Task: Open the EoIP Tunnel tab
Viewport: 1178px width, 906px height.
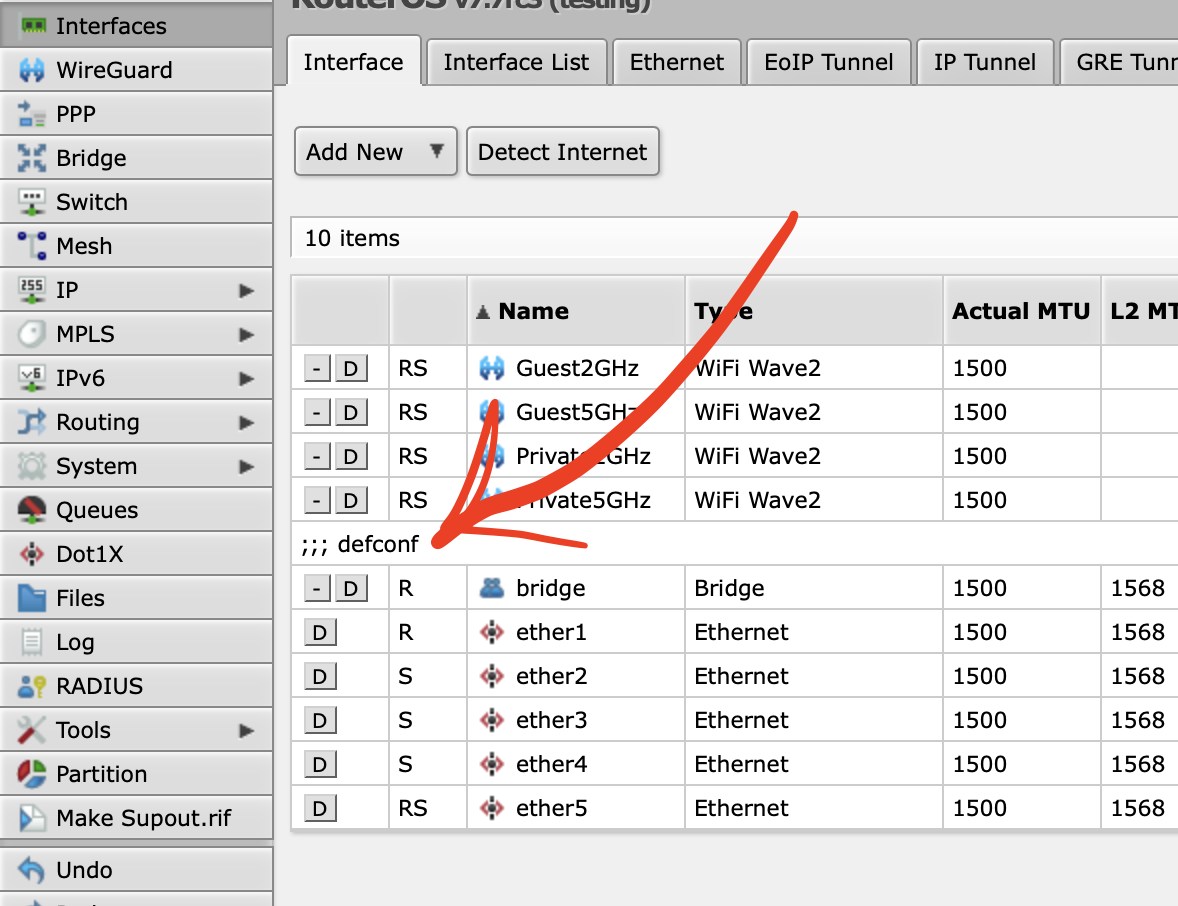Action: click(828, 62)
